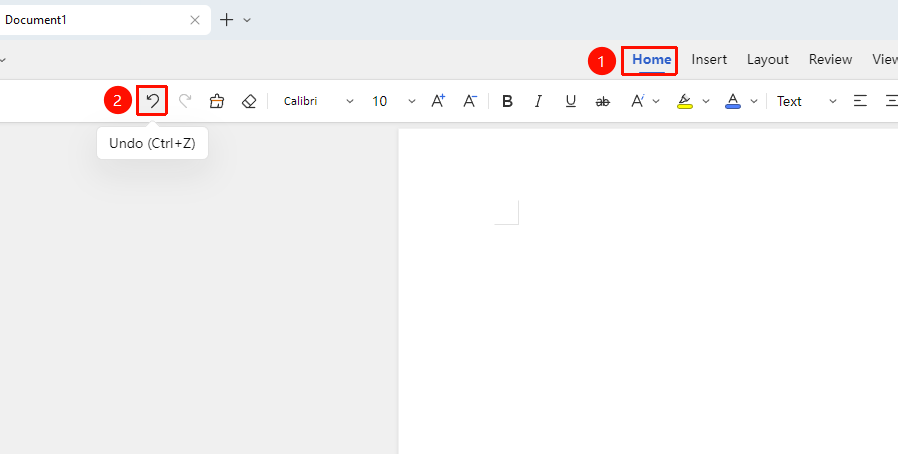This screenshot has width=898, height=454.
Task: Click inside the blank document page
Action: tap(648, 291)
